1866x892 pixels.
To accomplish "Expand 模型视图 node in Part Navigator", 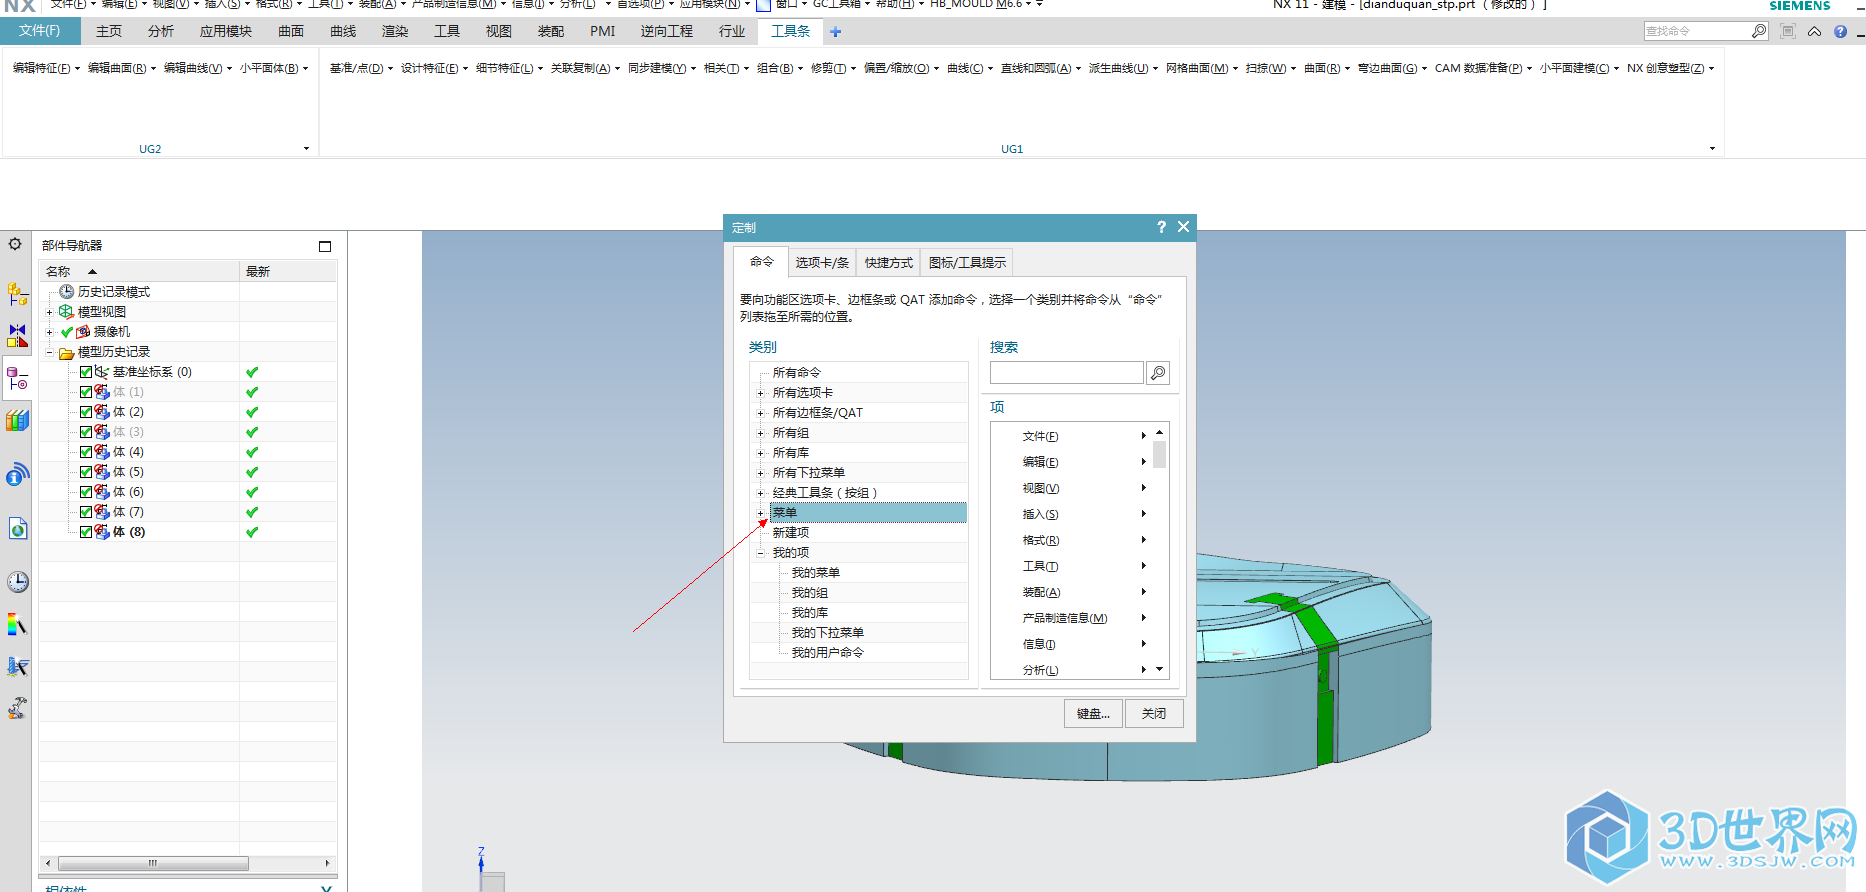I will (49, 312).
